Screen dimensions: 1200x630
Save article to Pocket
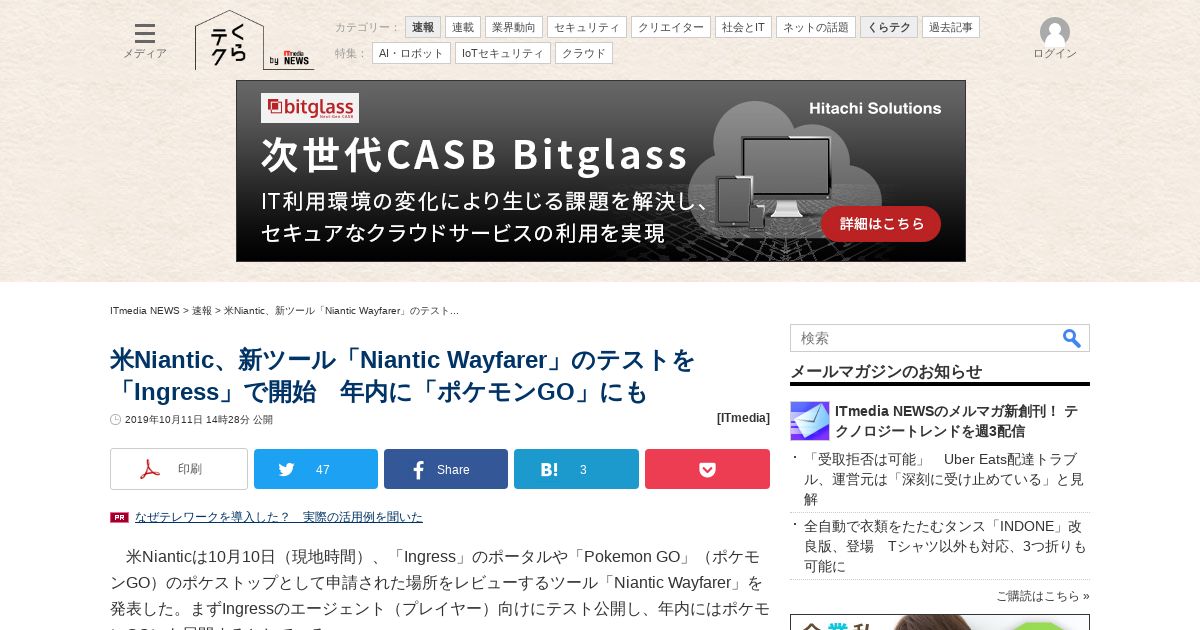pyautogui.click(x=707, y=469)
